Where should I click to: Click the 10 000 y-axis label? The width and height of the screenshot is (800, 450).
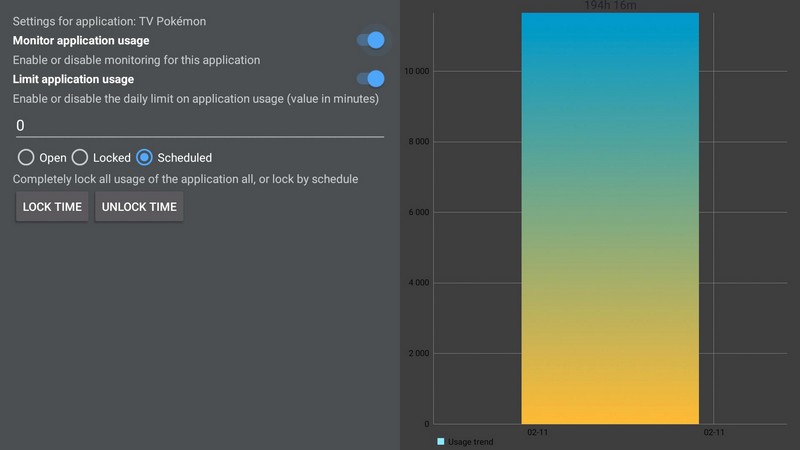coord(416,71)
